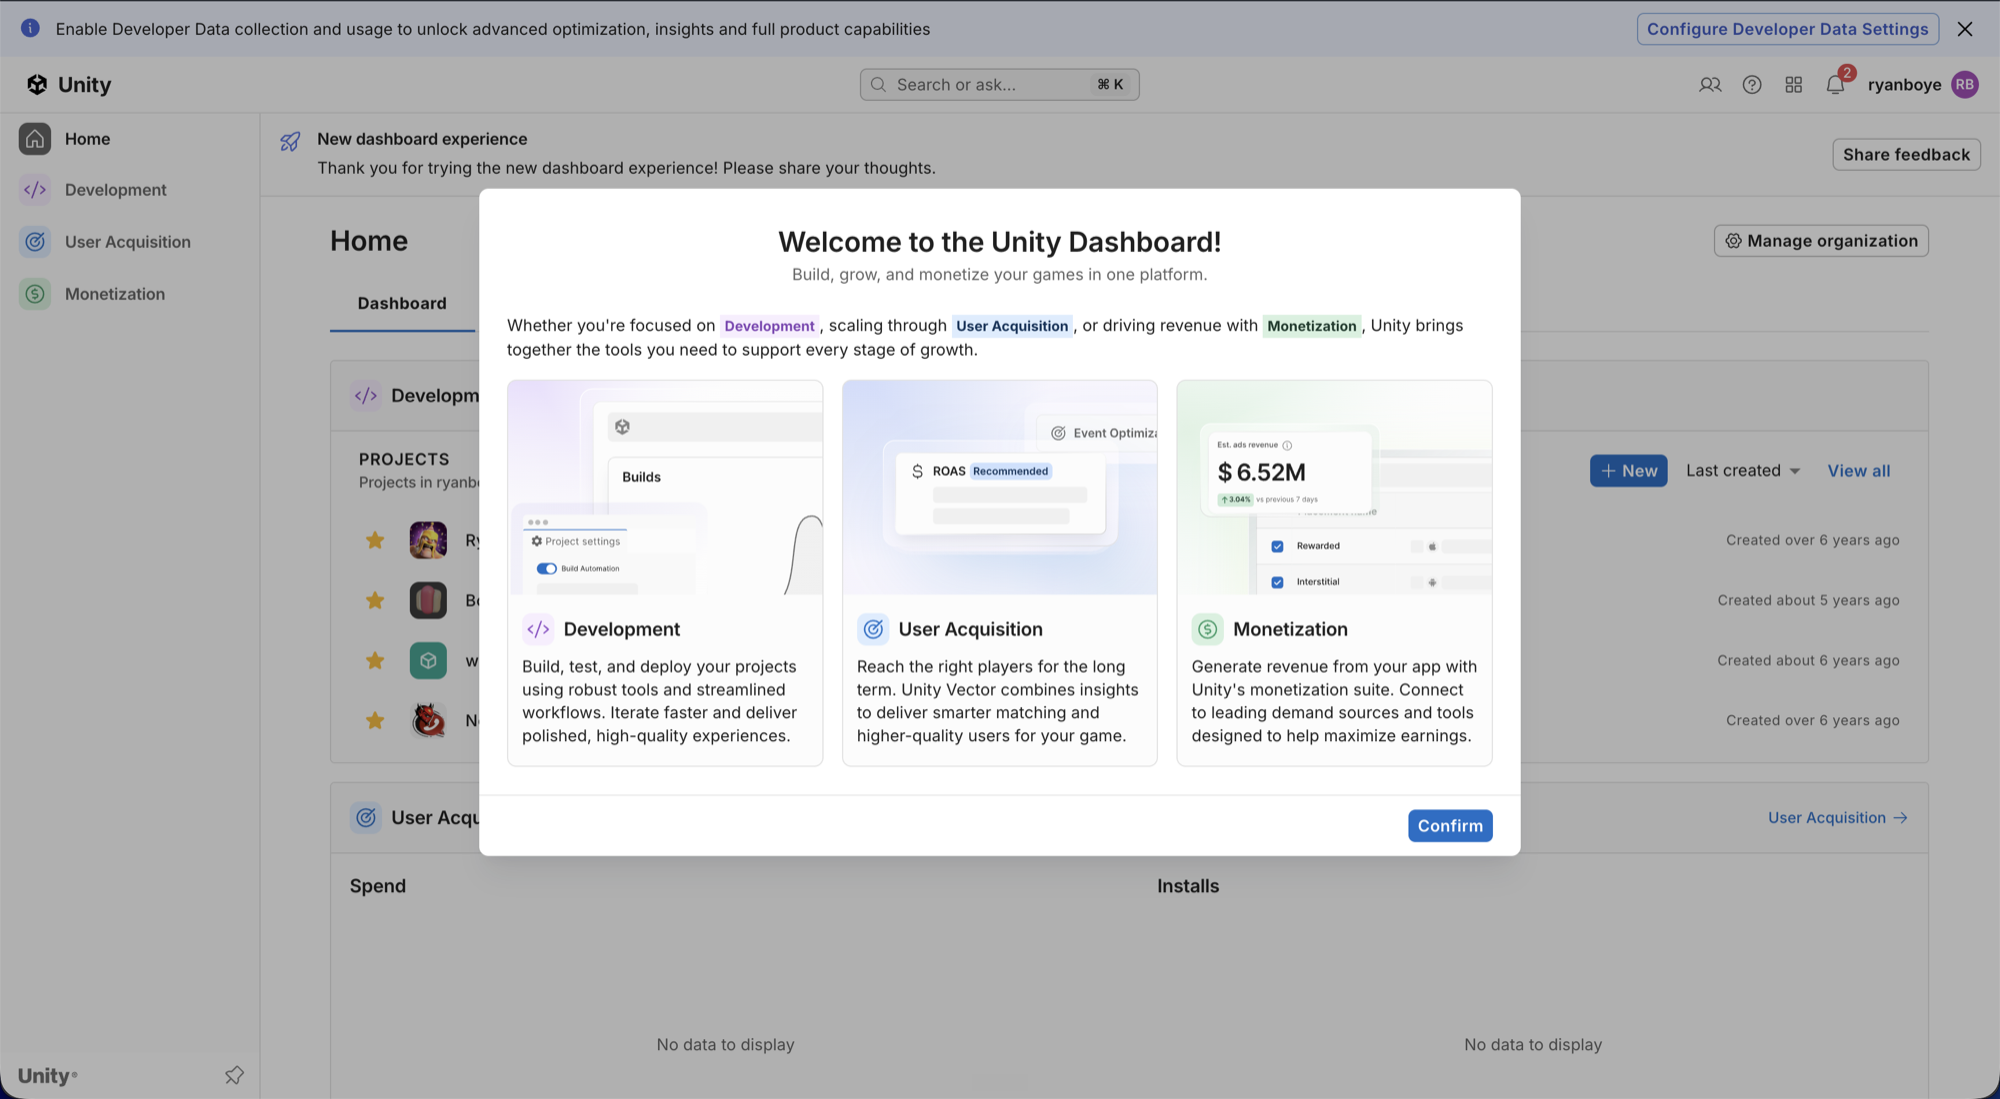This screenshot has width=2000, height=1099.
Task: Toggle Build Automation switch in illustration
Action: point(547,568)
